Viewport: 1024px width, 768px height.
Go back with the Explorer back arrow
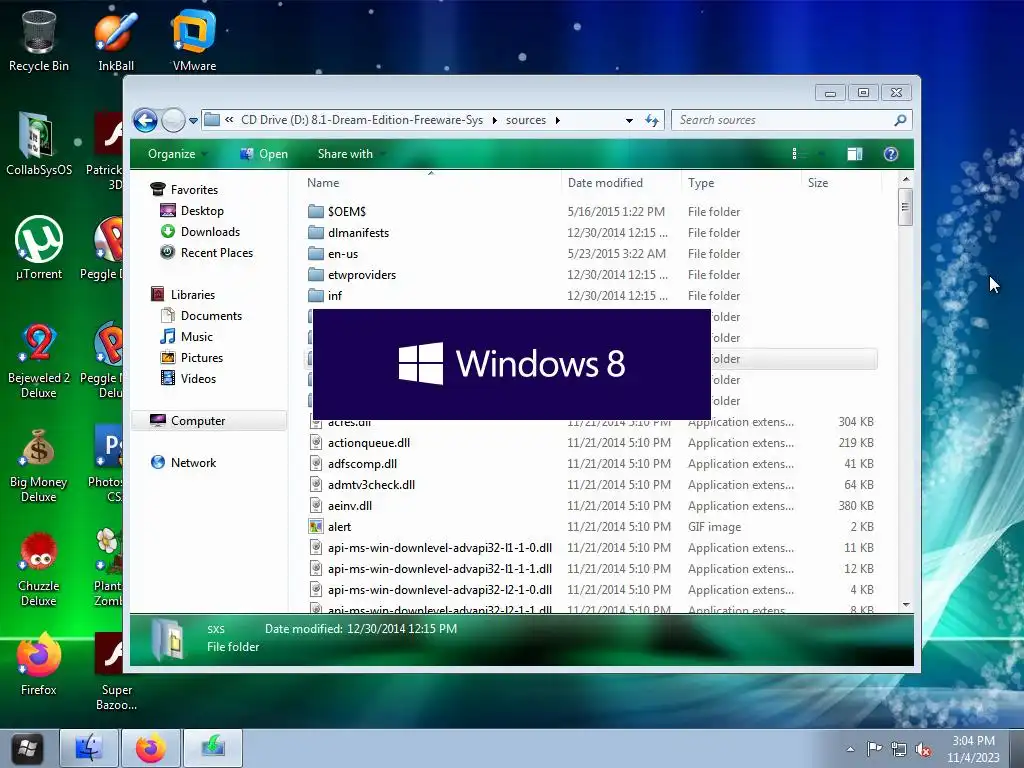(145, 120)
